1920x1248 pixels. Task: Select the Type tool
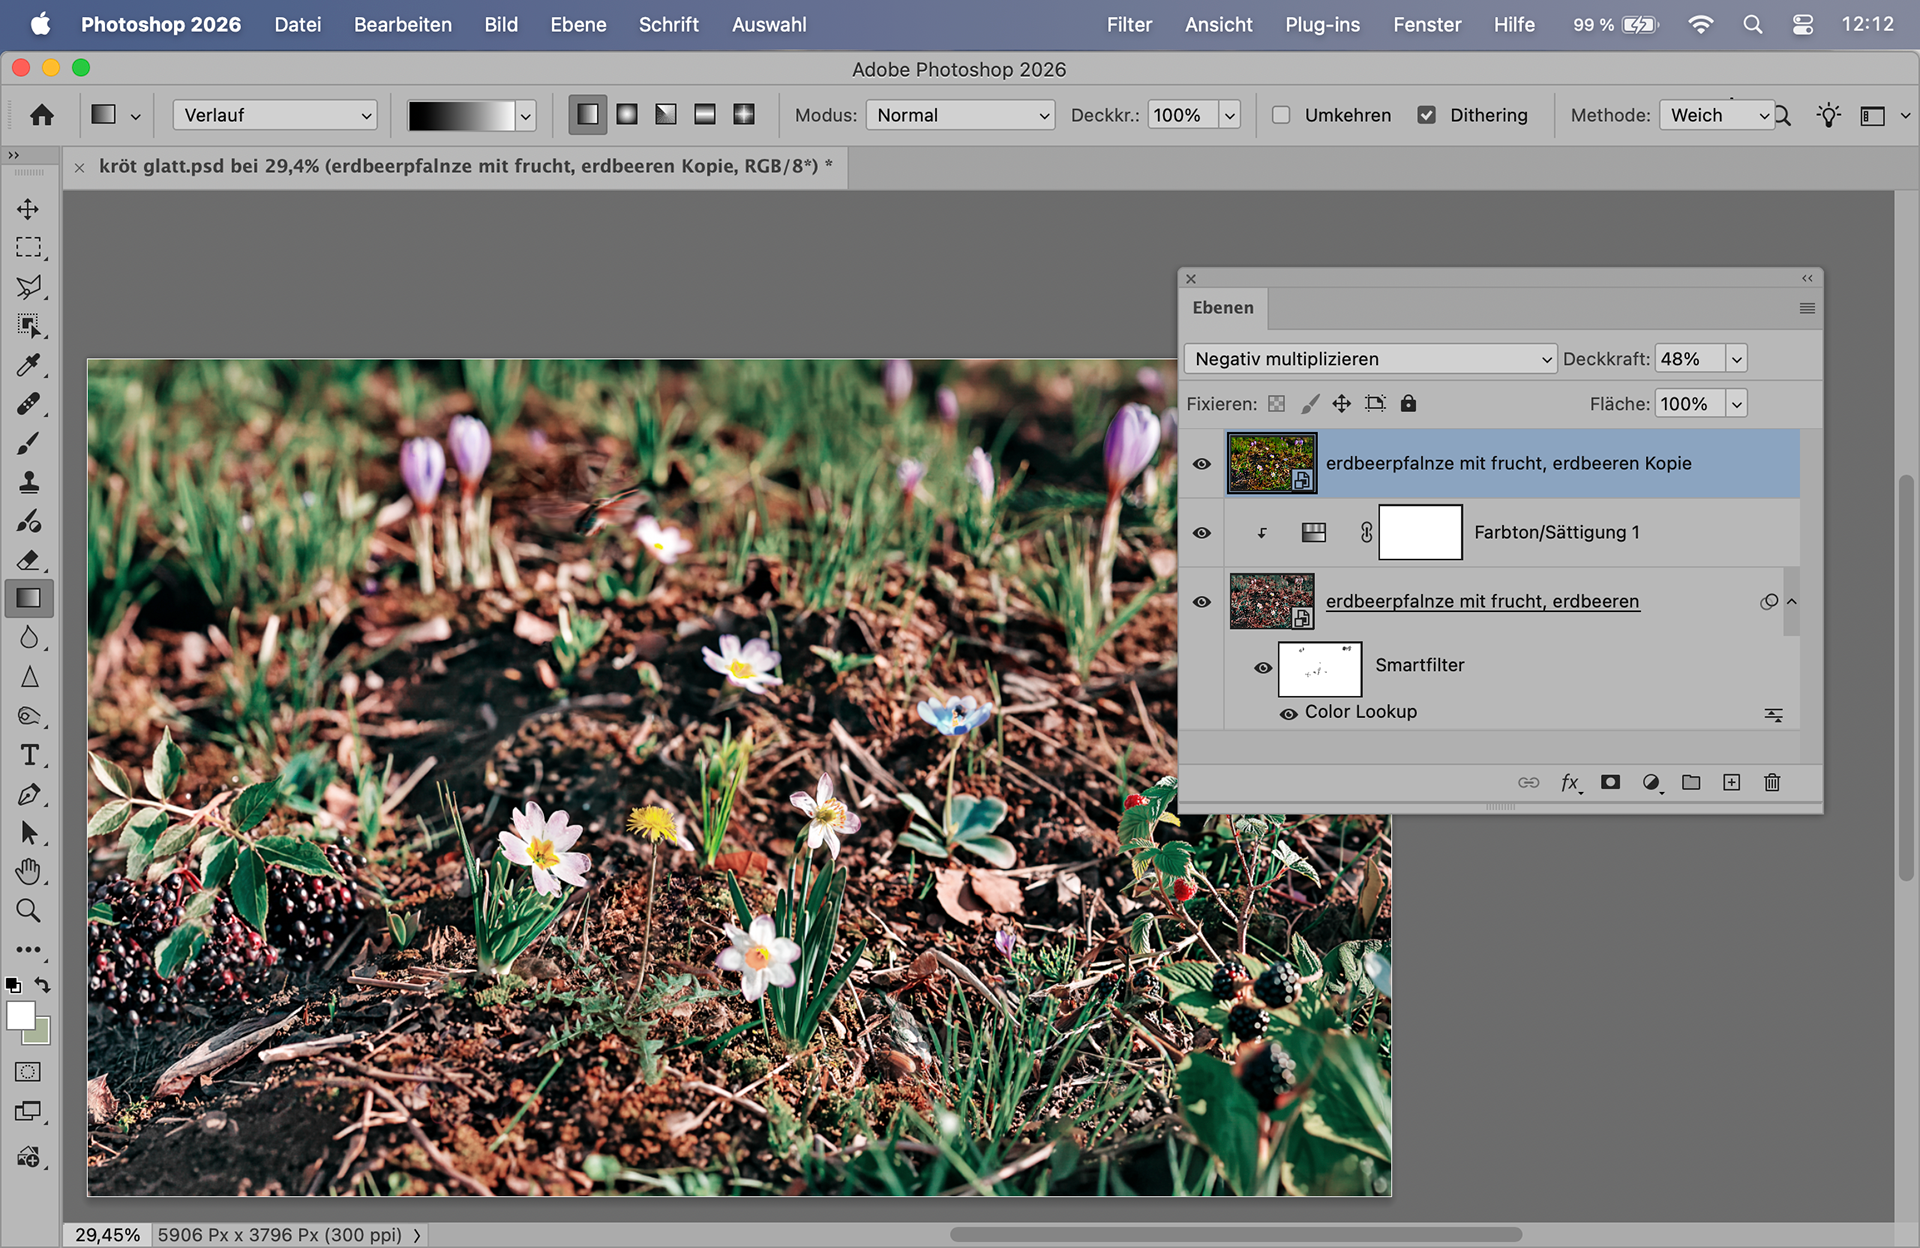[28, 755]
